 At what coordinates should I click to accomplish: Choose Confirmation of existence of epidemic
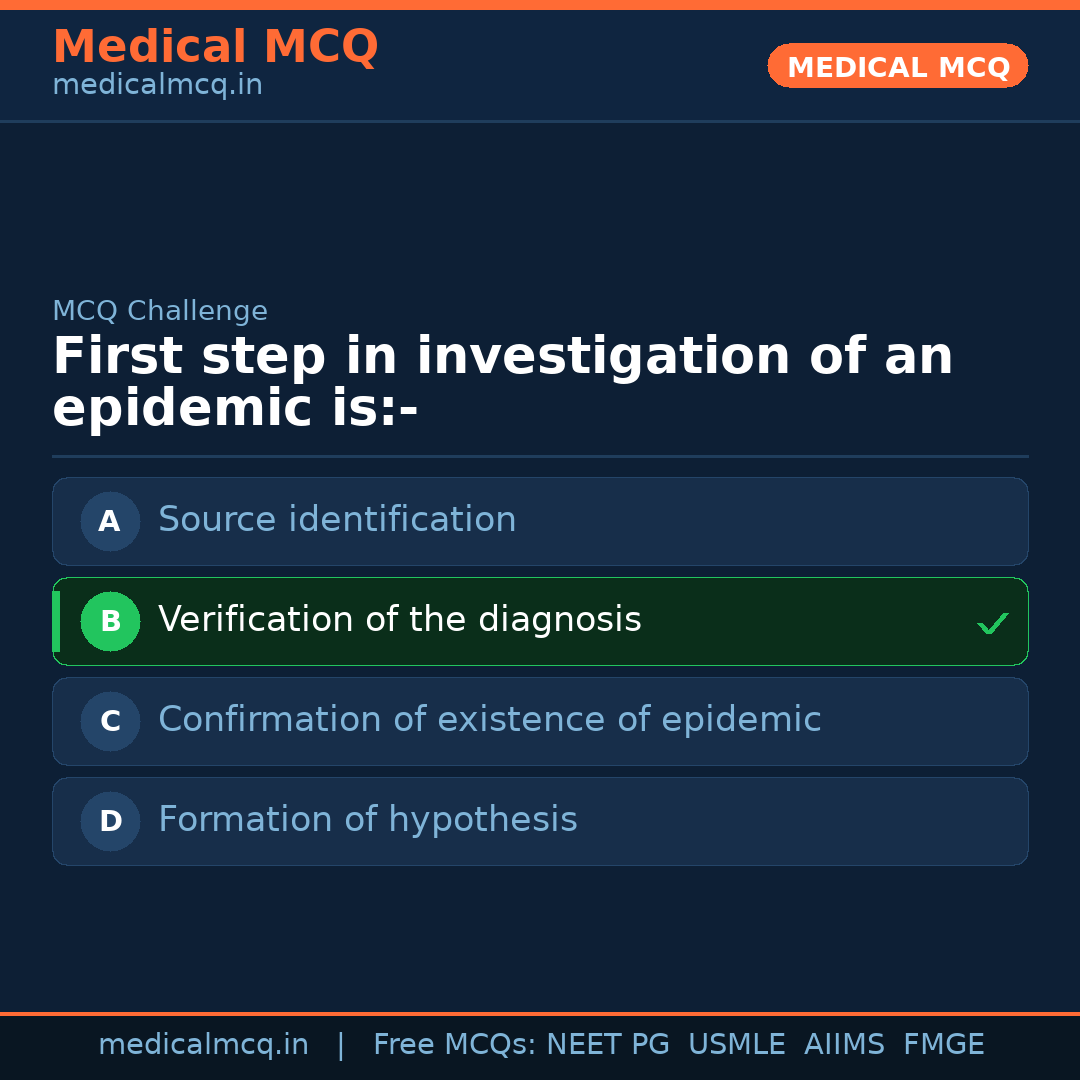pos(489,720)
